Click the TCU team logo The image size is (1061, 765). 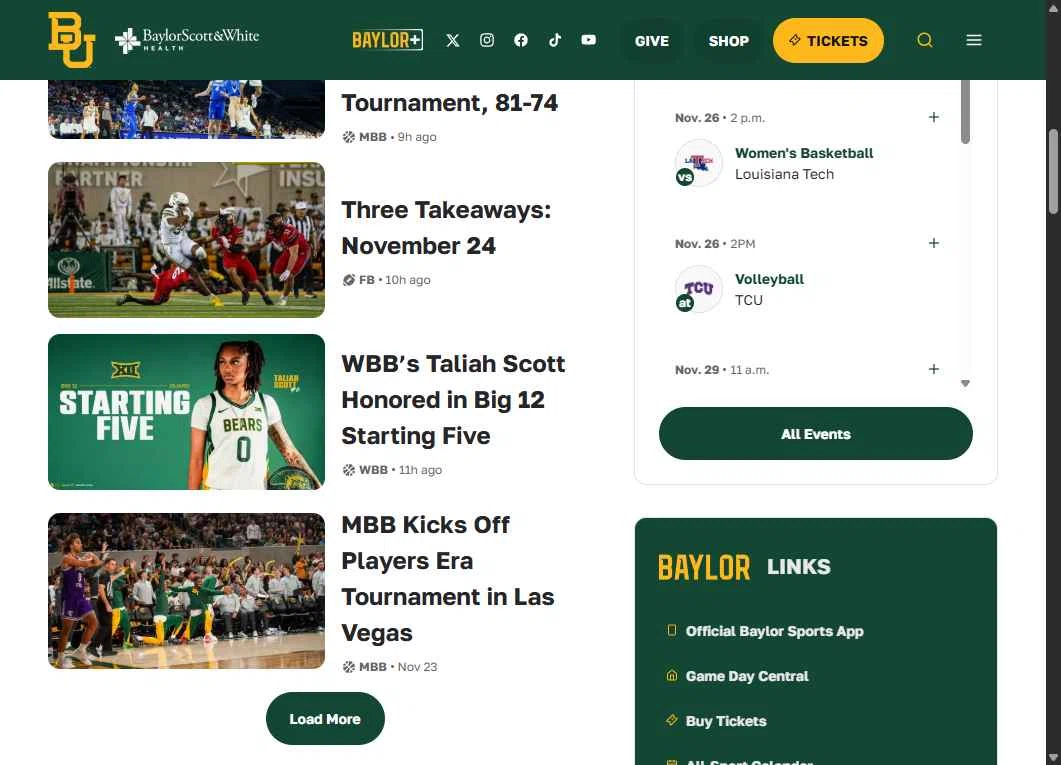pyautogui.click(x=698, y=289)
